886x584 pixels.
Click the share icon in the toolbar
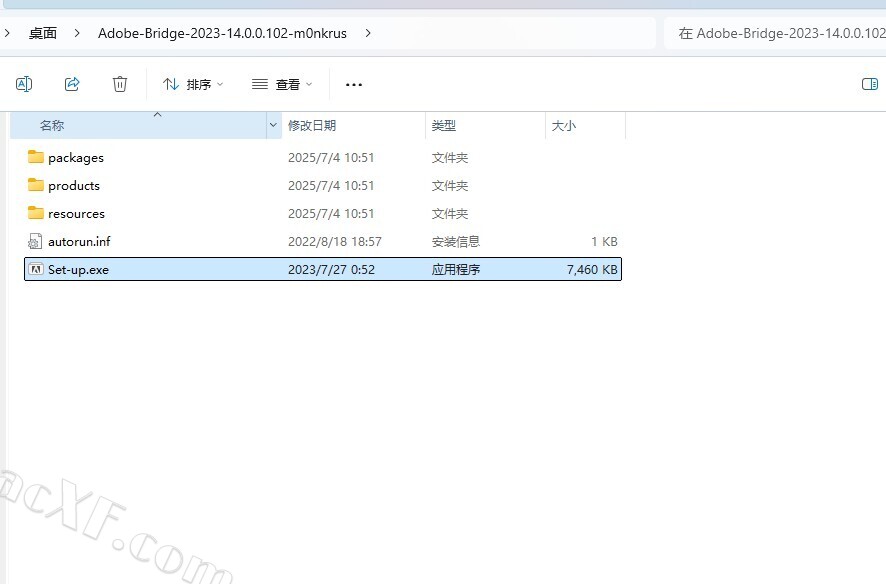click(x=72, y=84)
